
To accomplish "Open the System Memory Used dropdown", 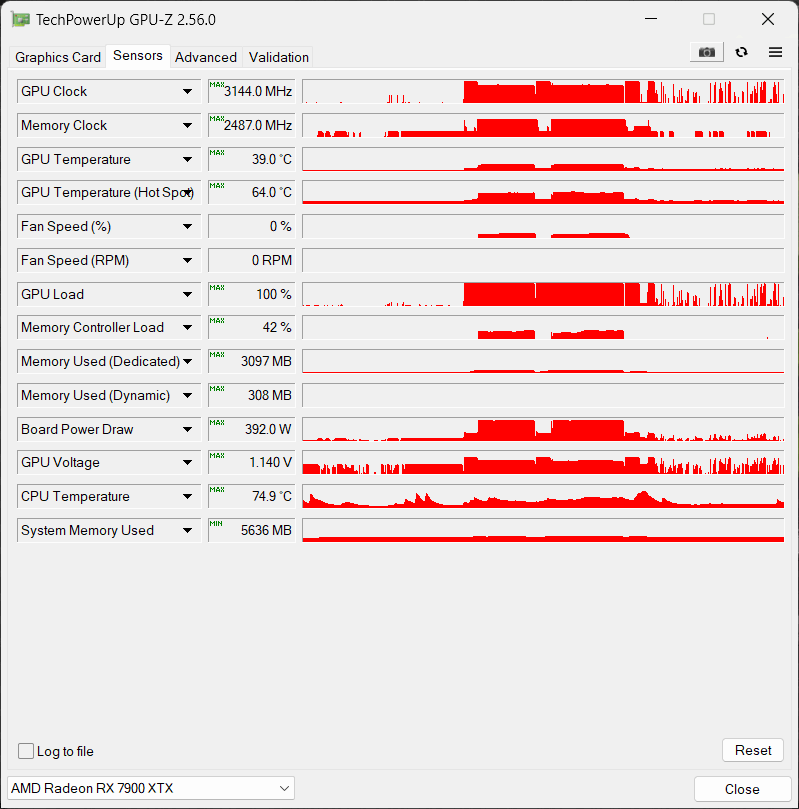I will click(x=187, y=531).
